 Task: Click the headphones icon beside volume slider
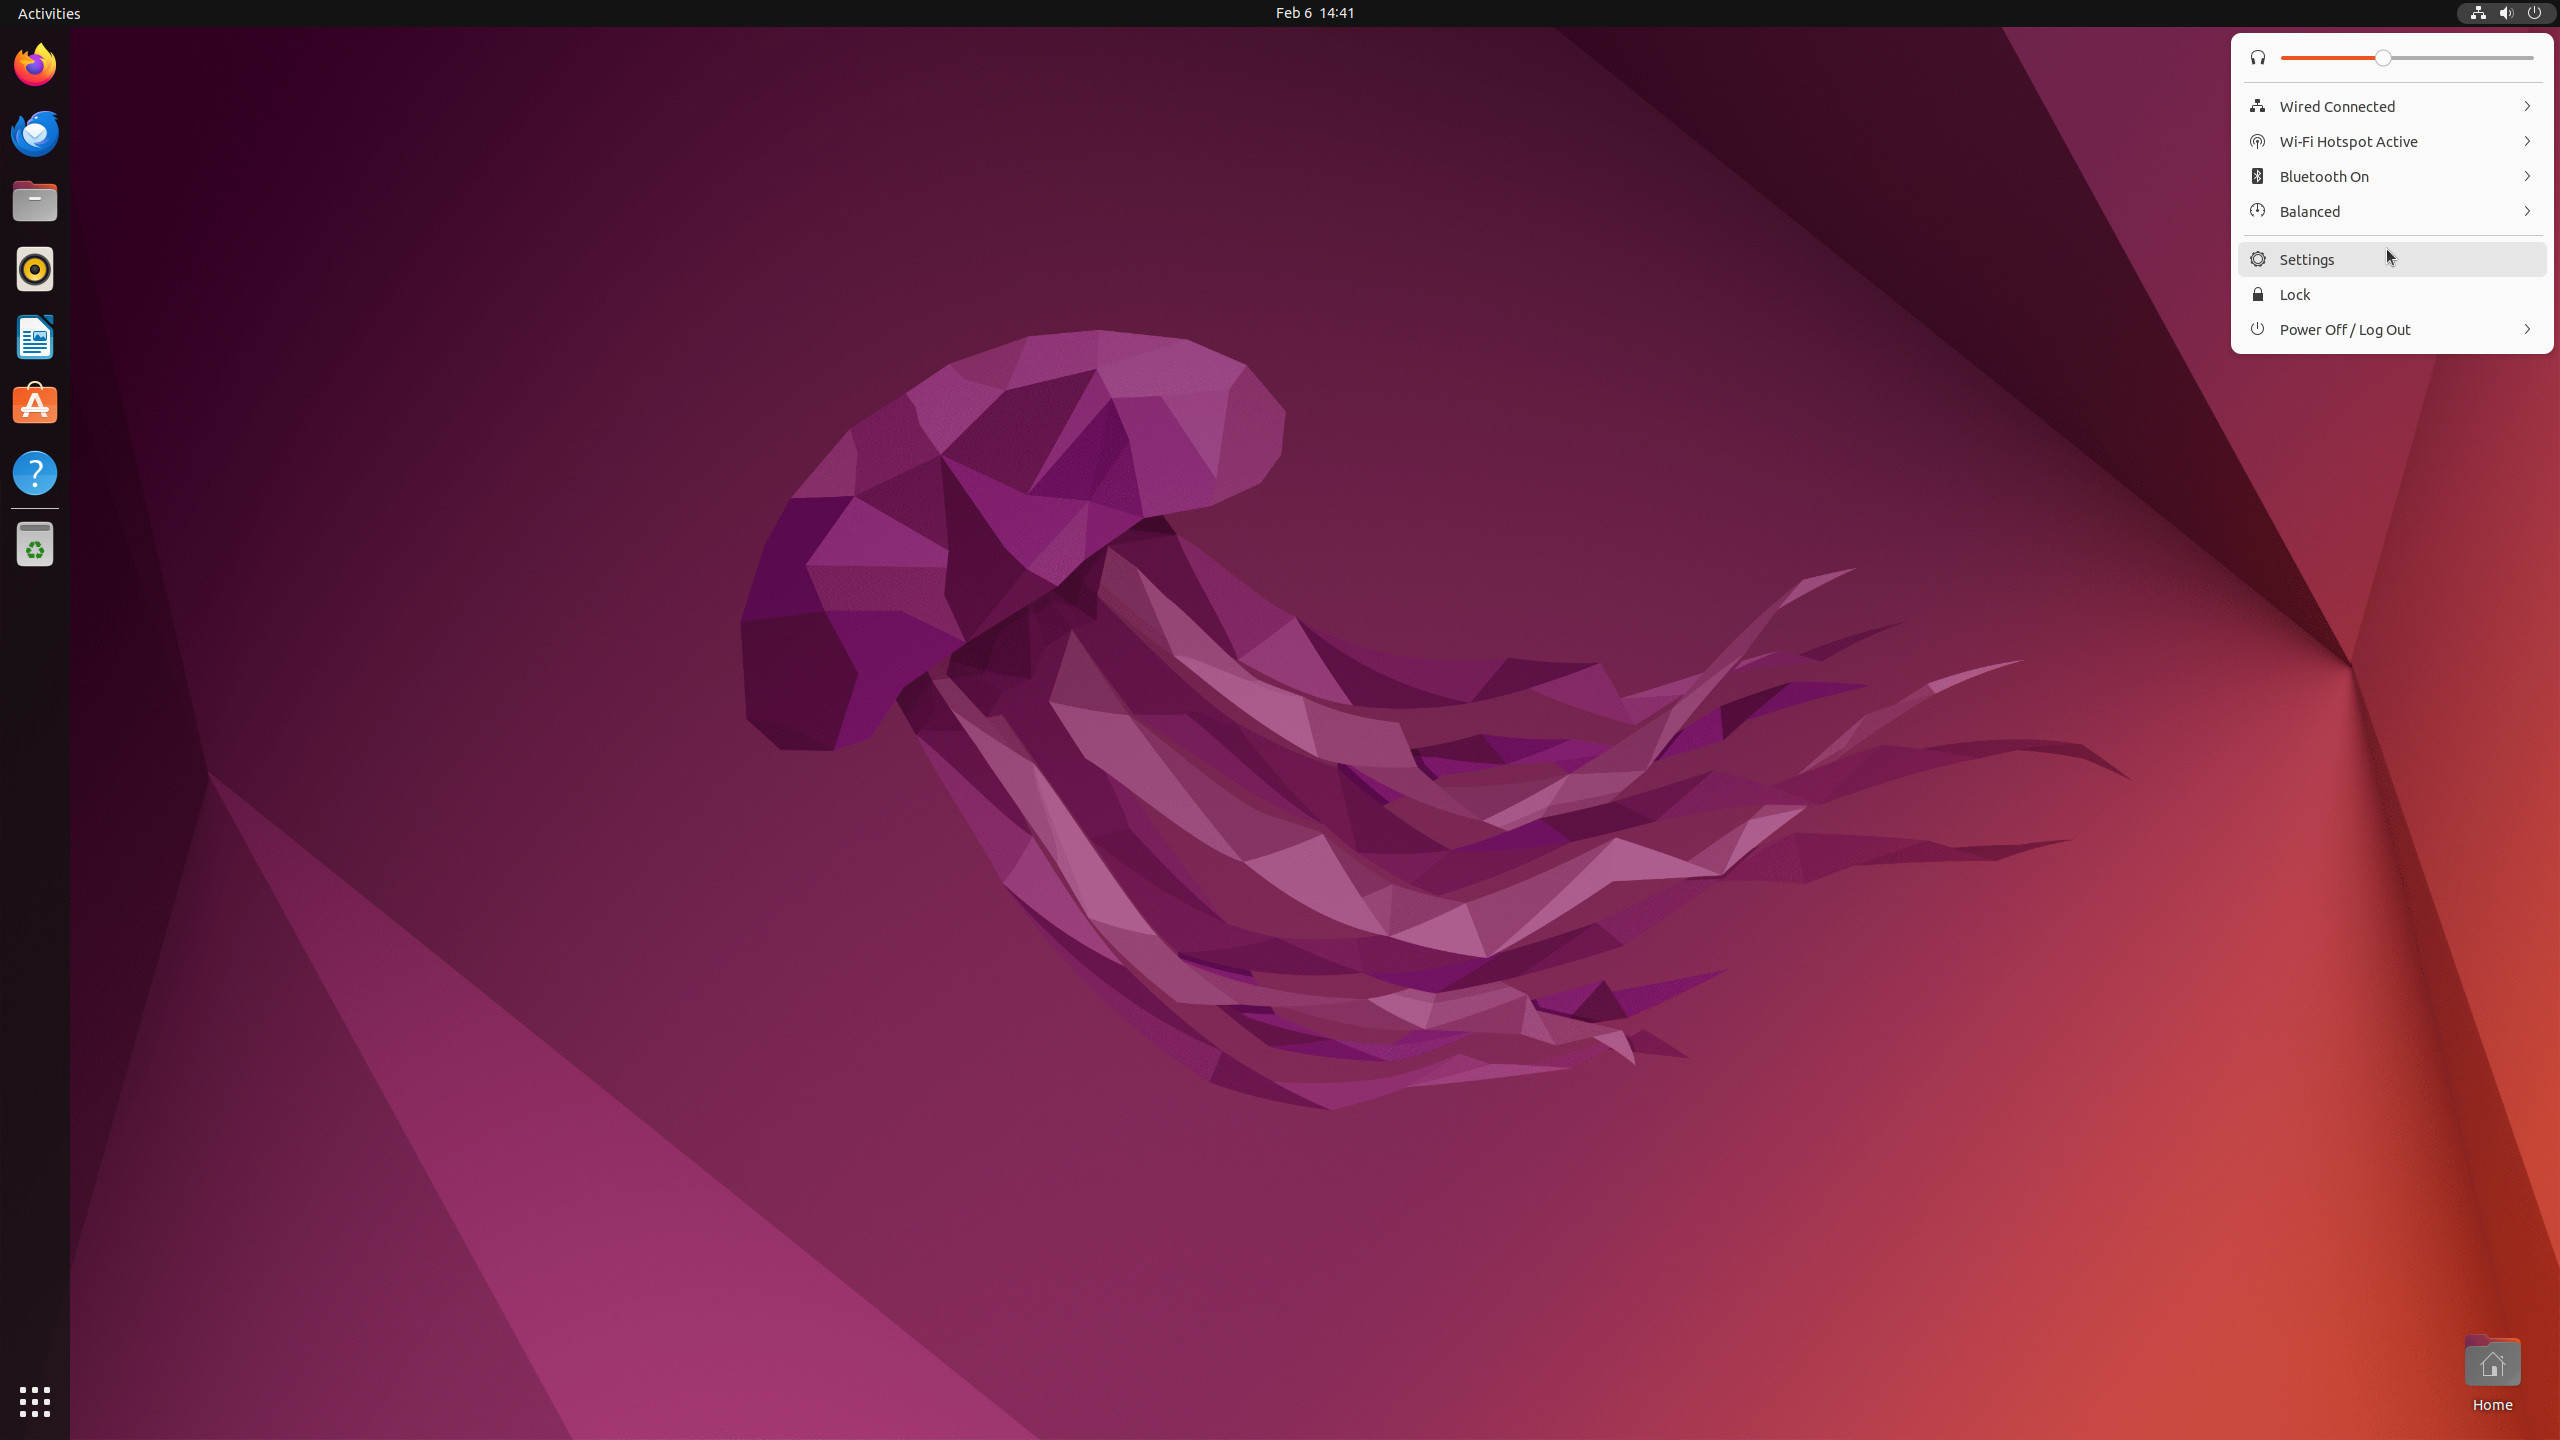[x=2258, y=58]
